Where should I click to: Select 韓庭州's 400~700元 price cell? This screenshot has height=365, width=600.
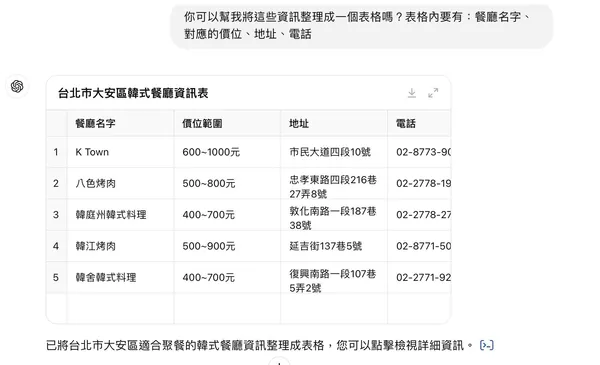click(x=227, y=215)
